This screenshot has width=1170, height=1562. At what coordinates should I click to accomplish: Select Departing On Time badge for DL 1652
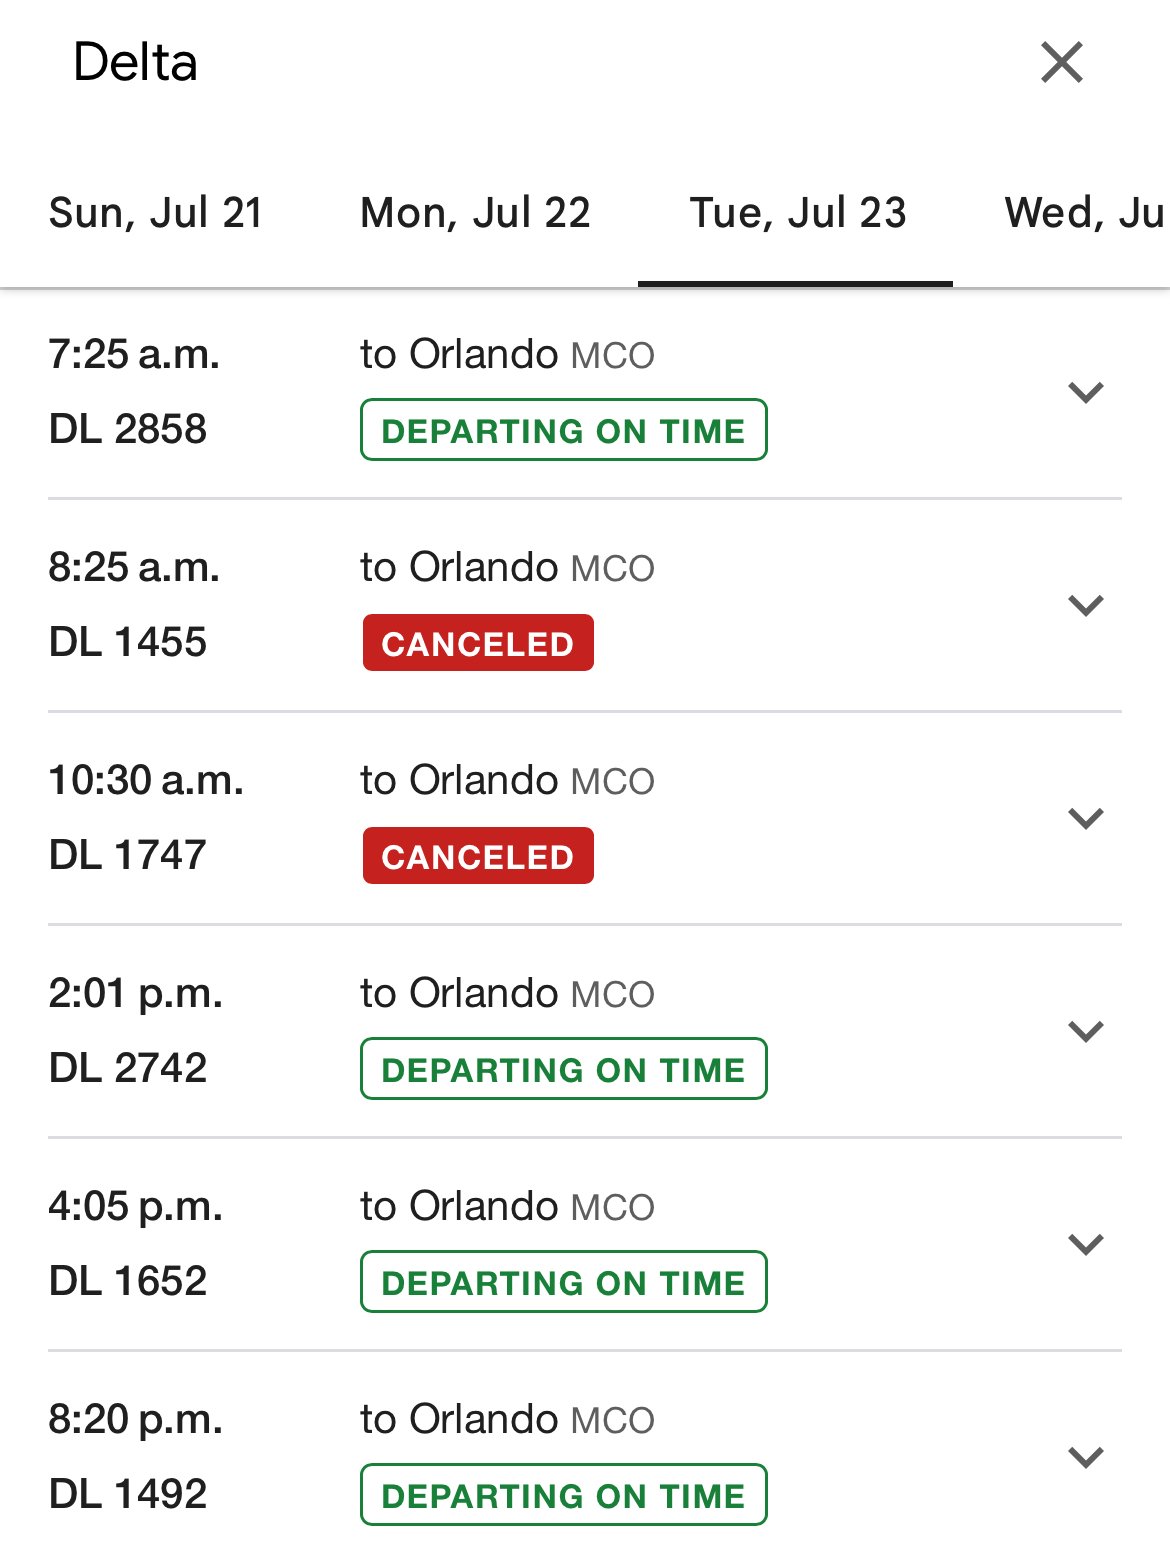(563, 1282)
